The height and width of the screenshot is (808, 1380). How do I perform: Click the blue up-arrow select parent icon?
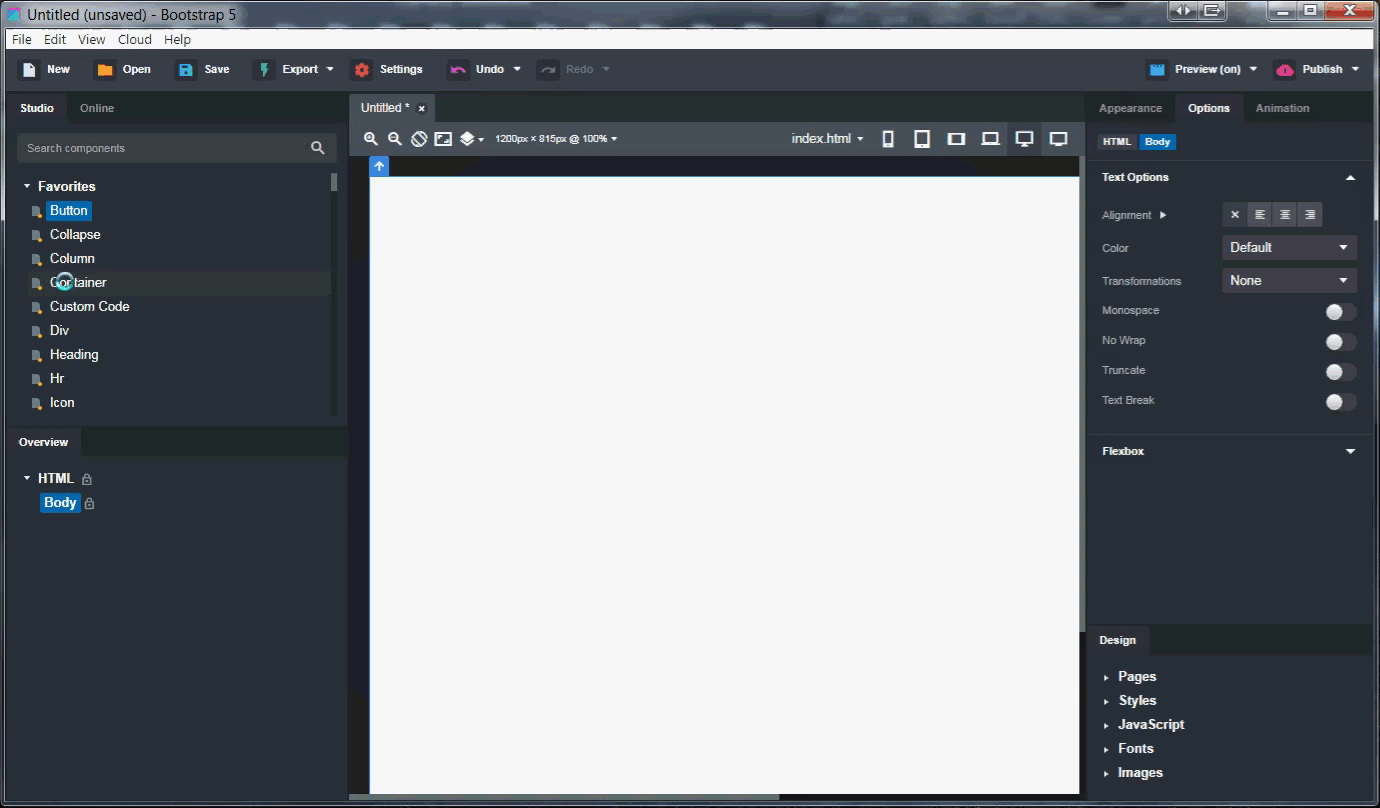pyautogui.click(x=379, y=166)
